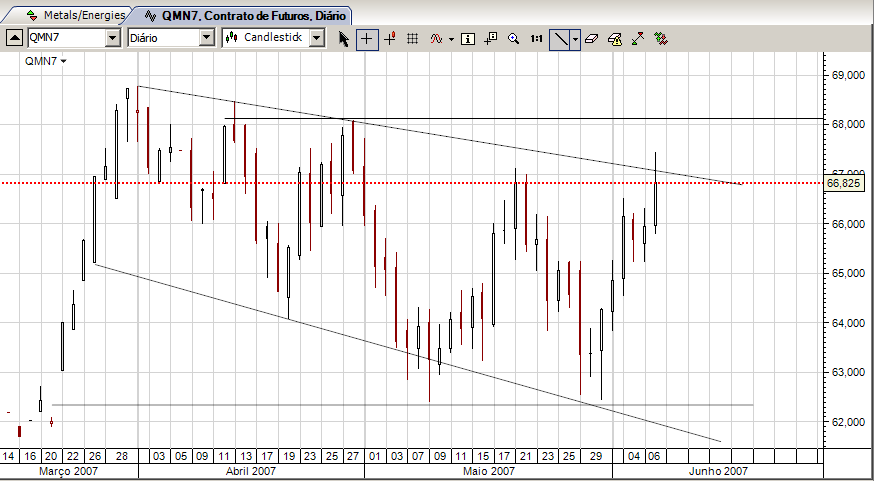The width and height of the screenshot is (874, 481).
Task: Select the trend line drawing tool
Action: click(x=560, y=40)
